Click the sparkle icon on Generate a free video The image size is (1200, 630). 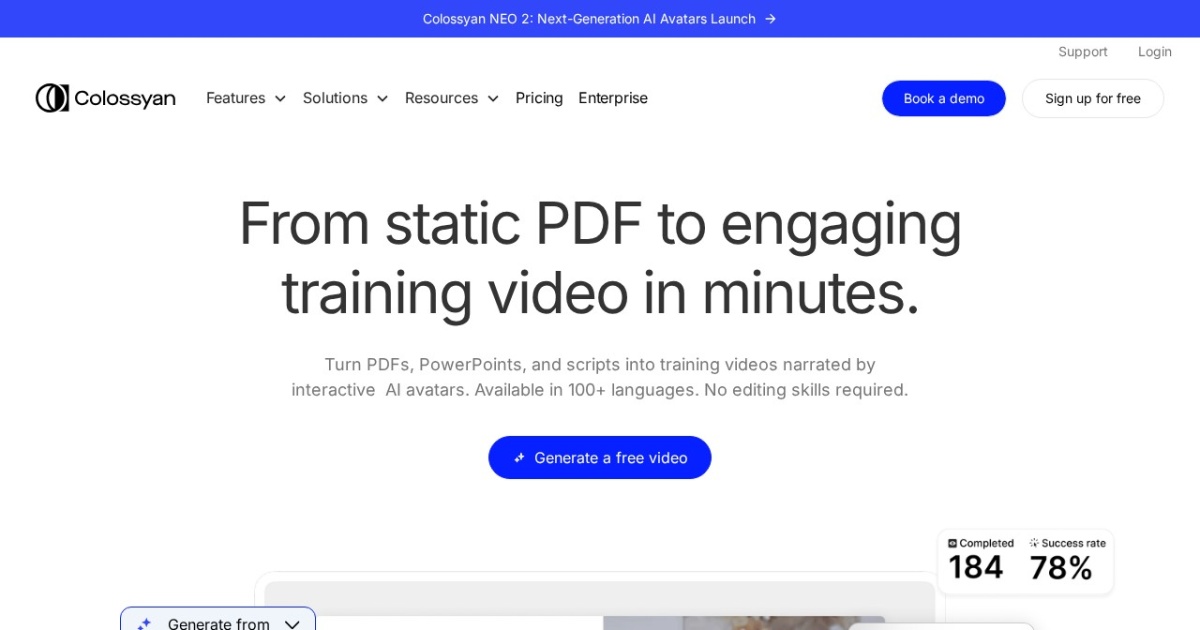point(519,458)
